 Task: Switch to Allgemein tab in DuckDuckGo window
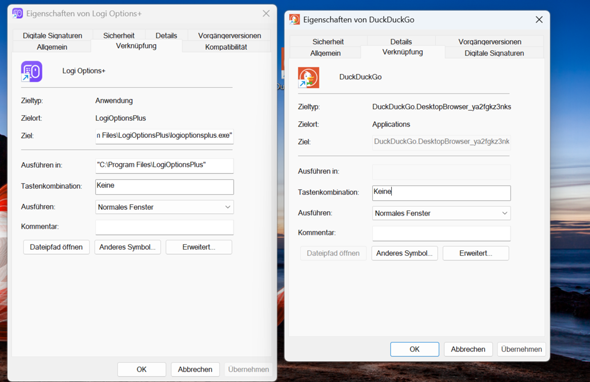tap(325, 53)
